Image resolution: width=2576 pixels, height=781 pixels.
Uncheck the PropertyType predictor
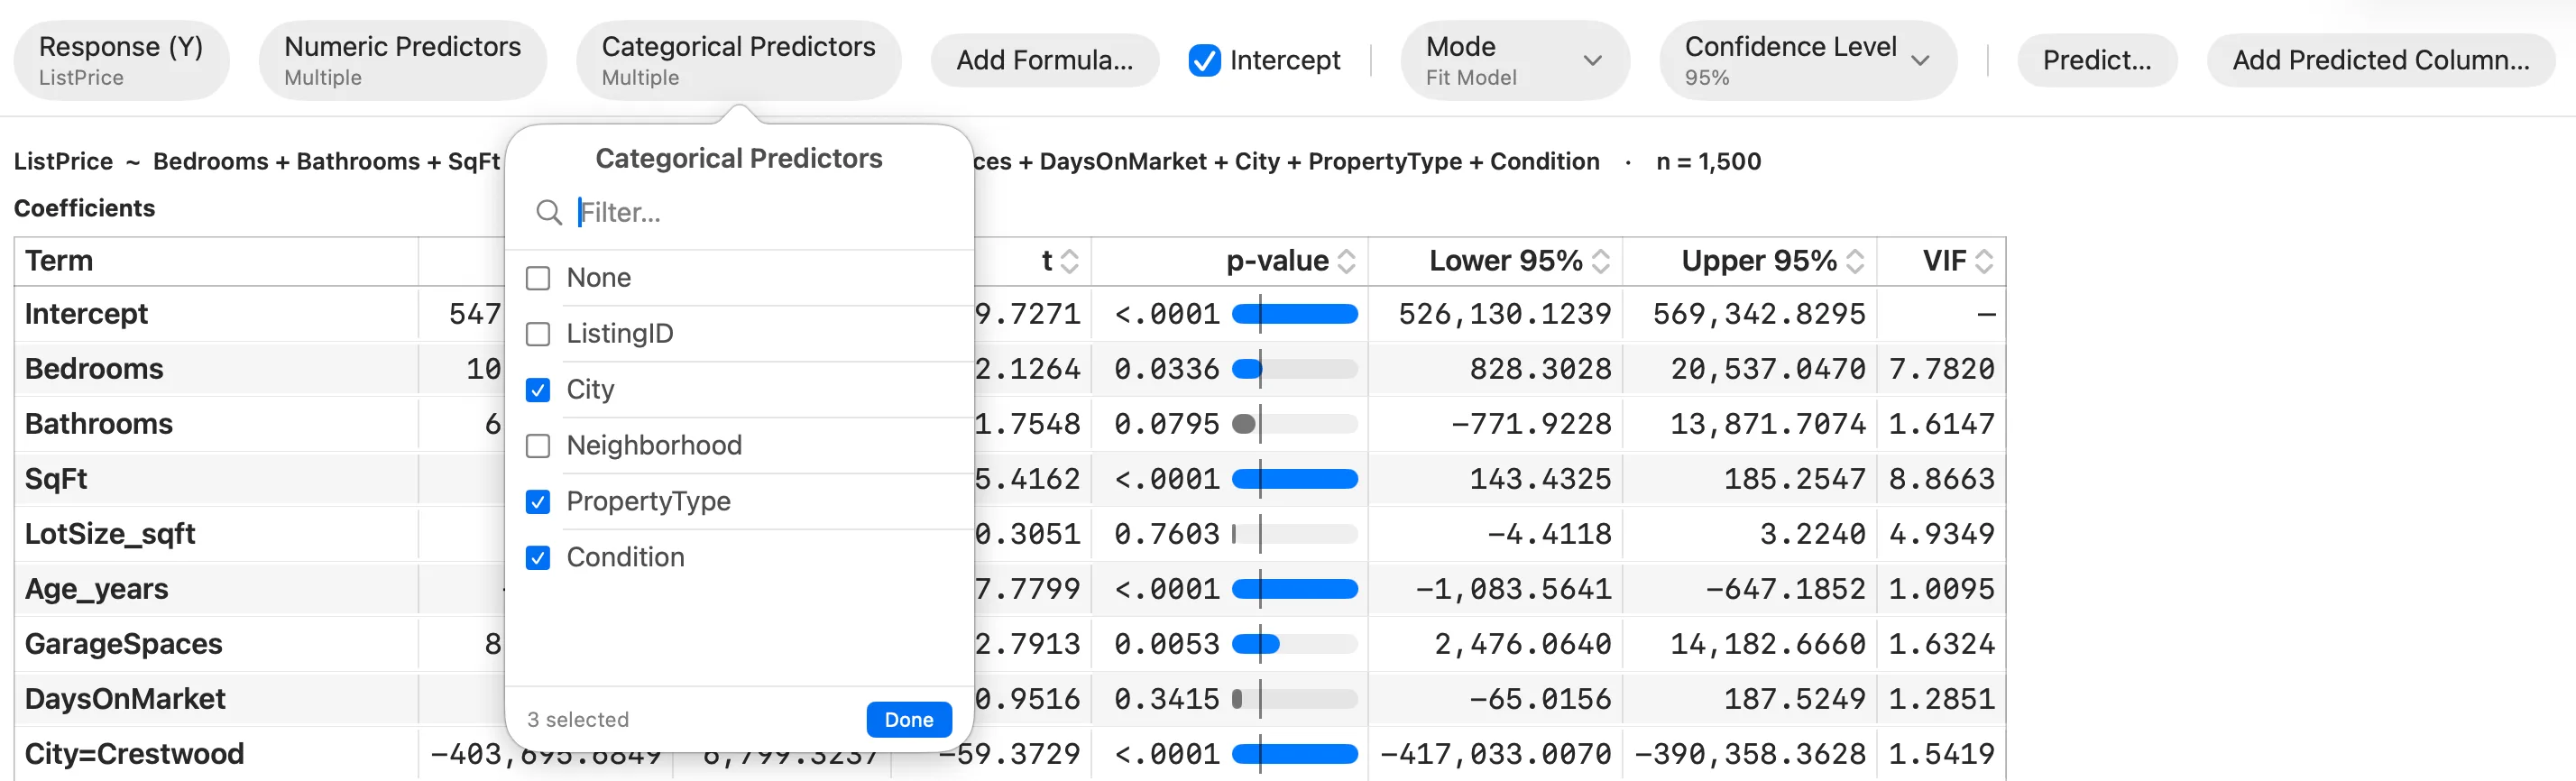point(538,502)
